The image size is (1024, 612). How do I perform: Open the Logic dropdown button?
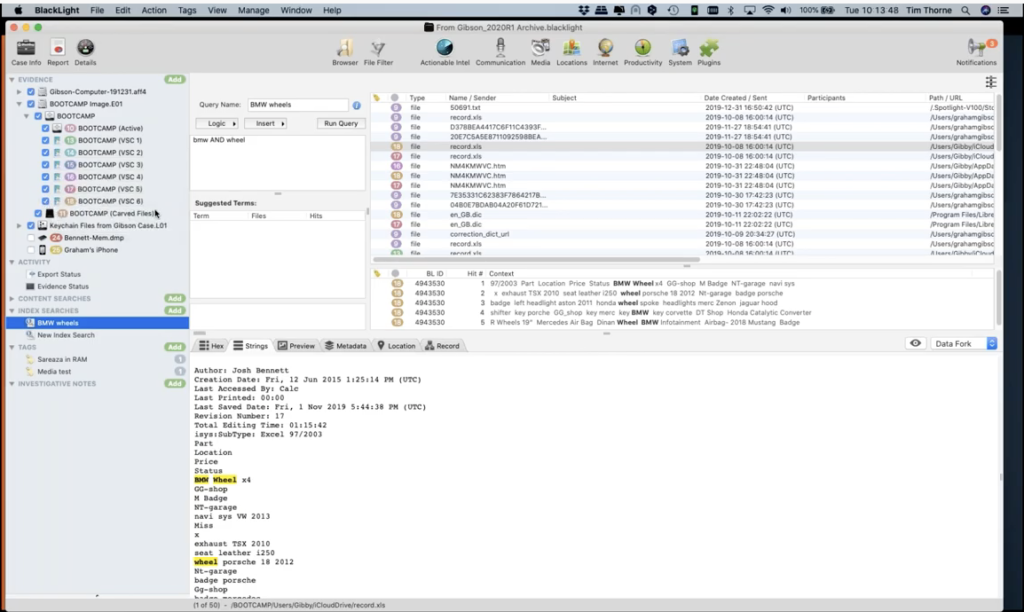pyautogui.click(x=217, y=123)
